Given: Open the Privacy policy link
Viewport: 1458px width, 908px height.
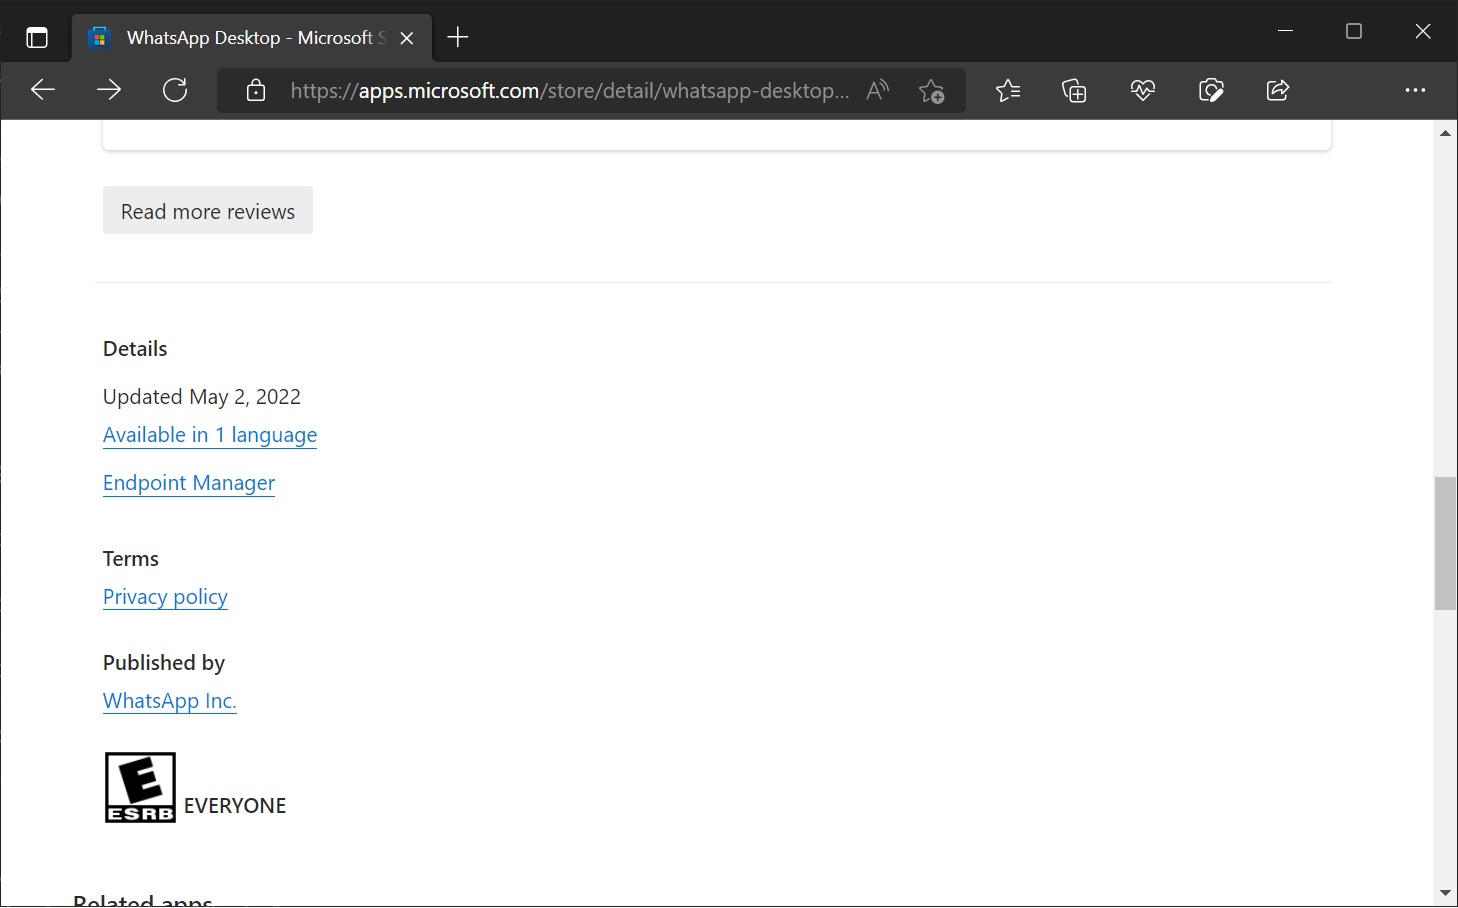Looking at the screenshot, I should [x=165, y=597].
